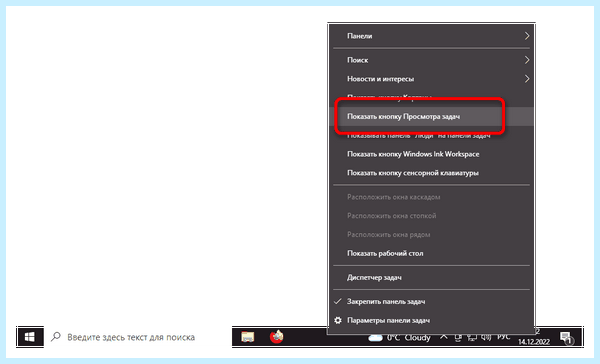Click the taskbar search magnifier icon

[56, 337]
